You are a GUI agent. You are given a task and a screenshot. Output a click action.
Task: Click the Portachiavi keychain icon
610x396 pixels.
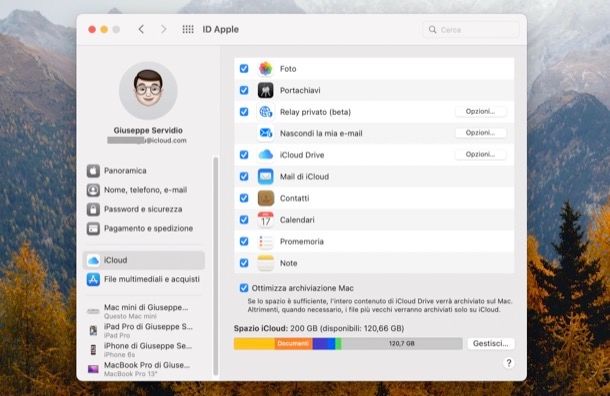click(x=266, y=90)
